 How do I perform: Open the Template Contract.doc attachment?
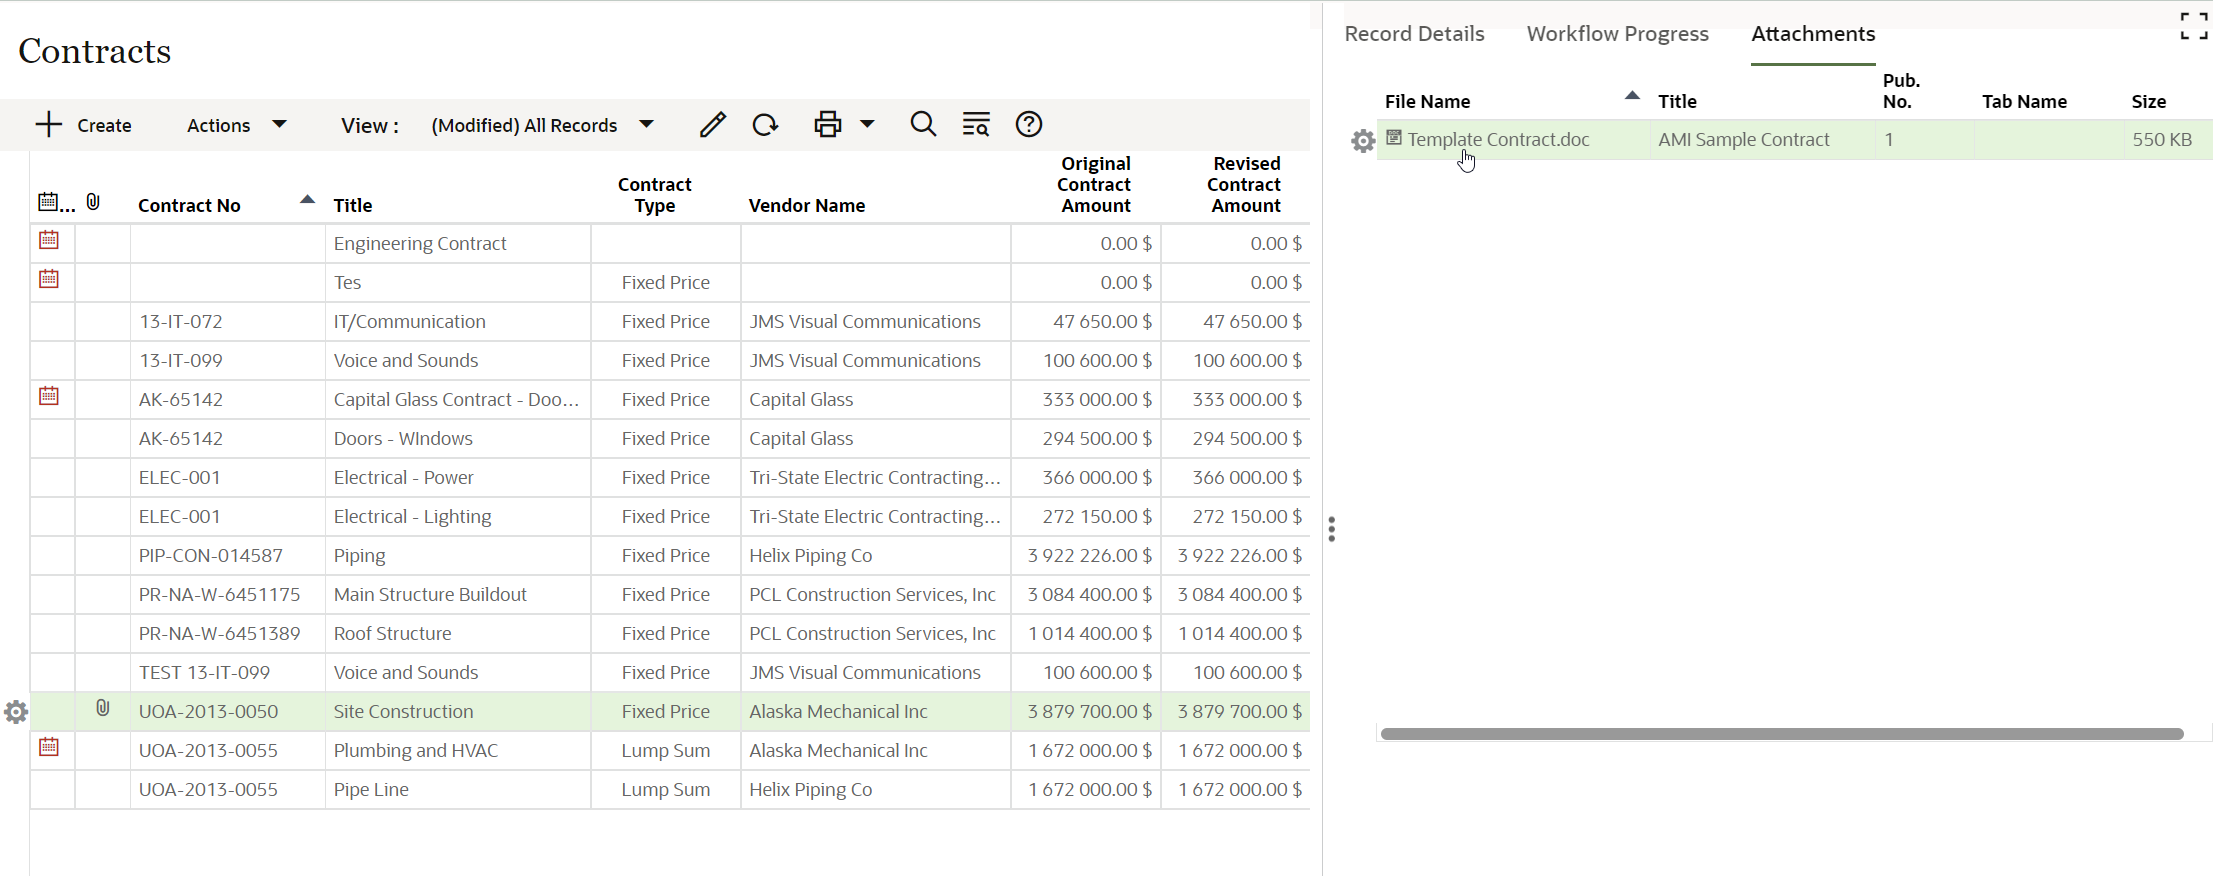coord(1497,140)
